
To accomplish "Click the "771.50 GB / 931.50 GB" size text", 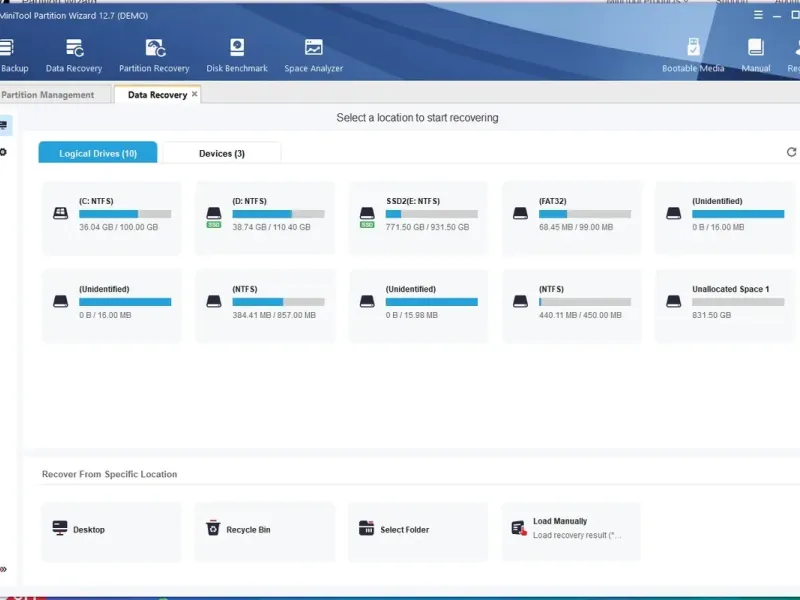I will (x=428, y=227).
